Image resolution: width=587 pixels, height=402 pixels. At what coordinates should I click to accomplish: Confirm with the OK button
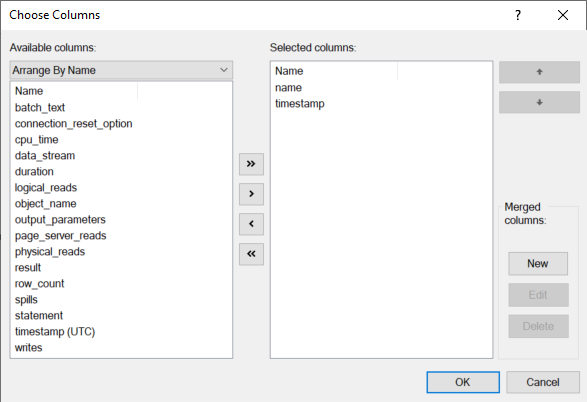(x=463, y=382)
